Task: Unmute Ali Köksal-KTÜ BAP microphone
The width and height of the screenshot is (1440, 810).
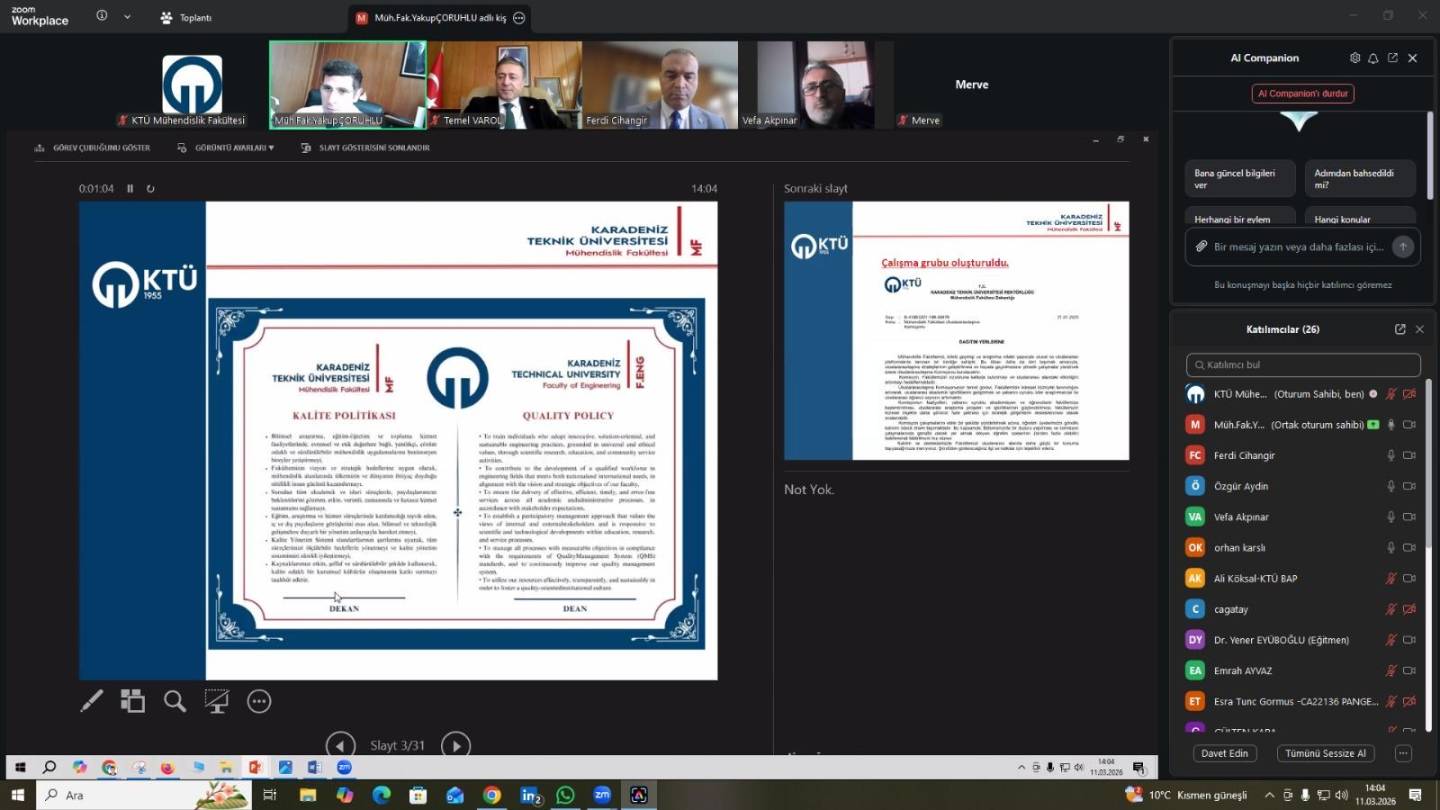Action: (1390, 579)
